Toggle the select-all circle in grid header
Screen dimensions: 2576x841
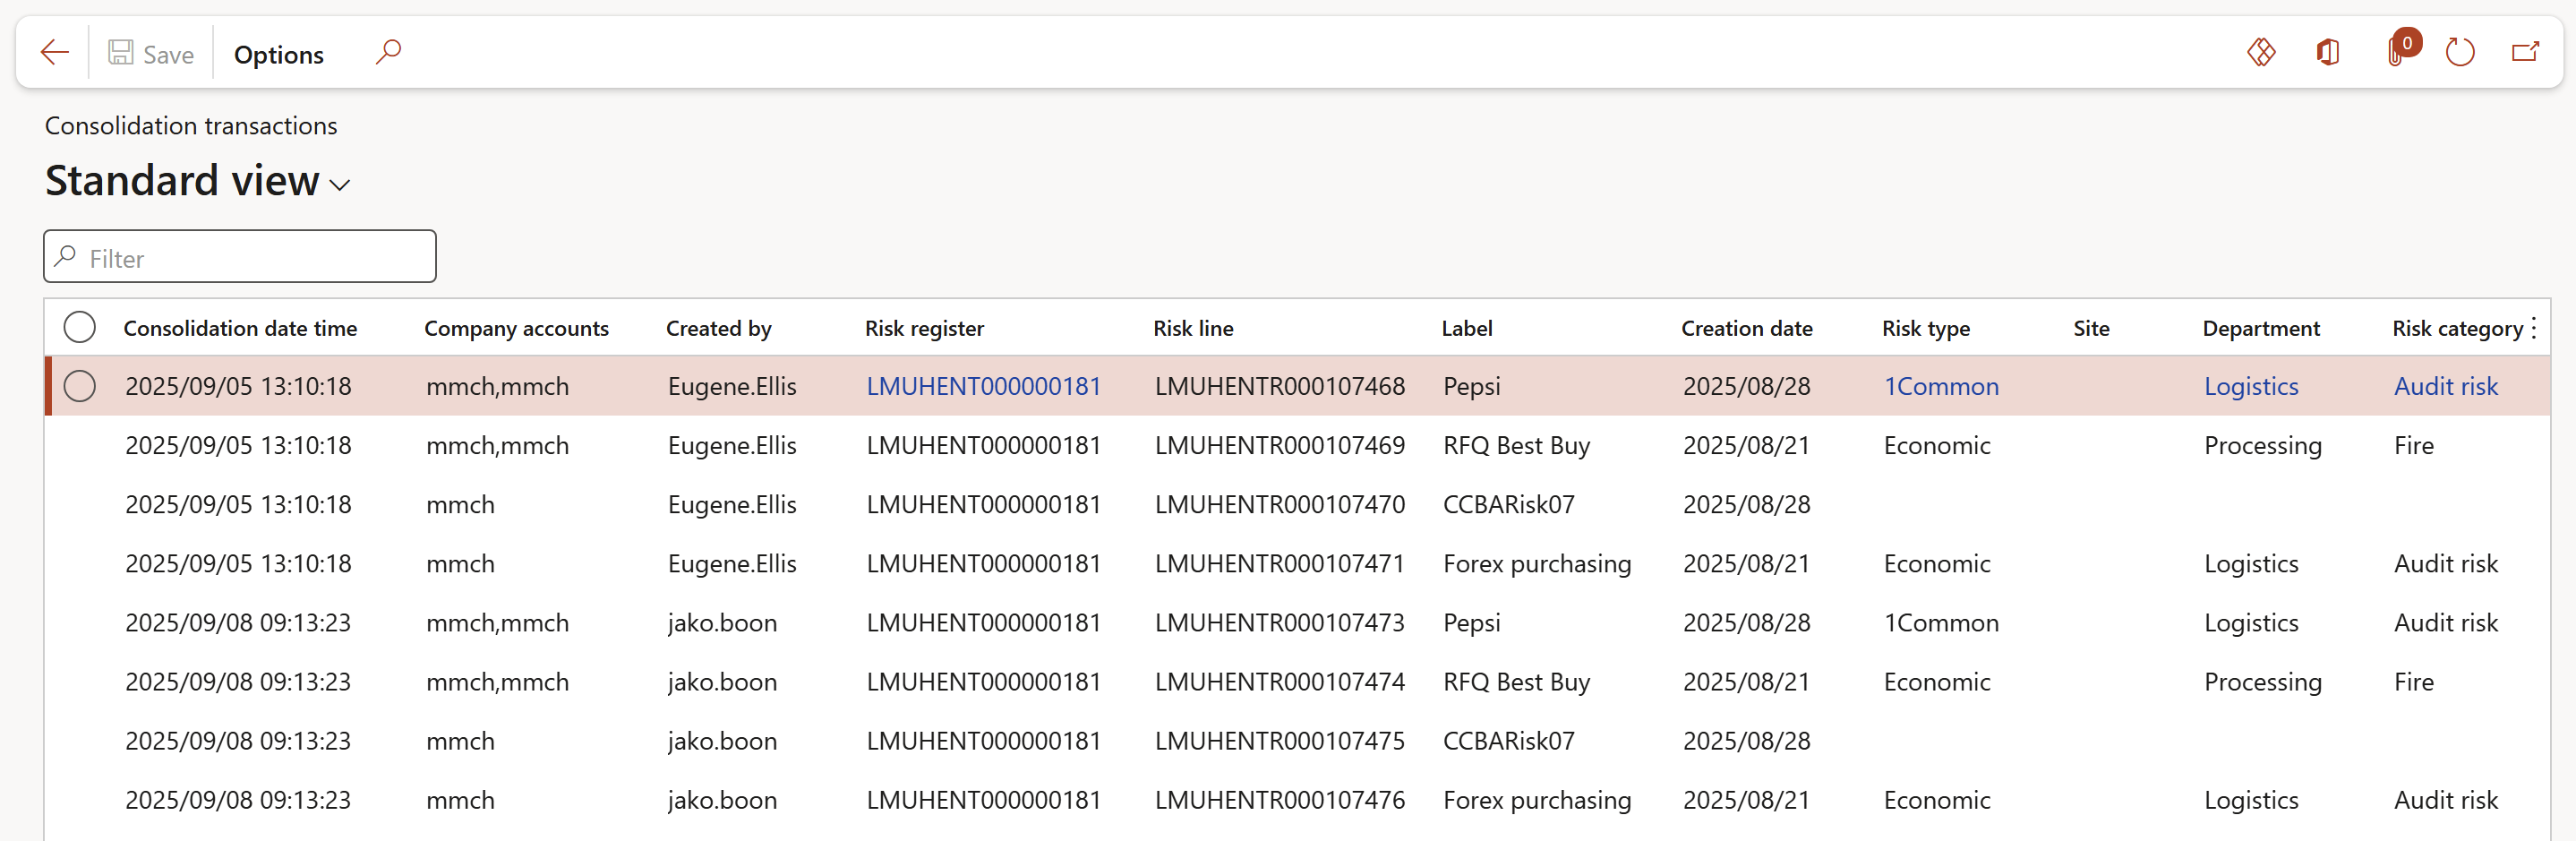[x=79, y=327]
